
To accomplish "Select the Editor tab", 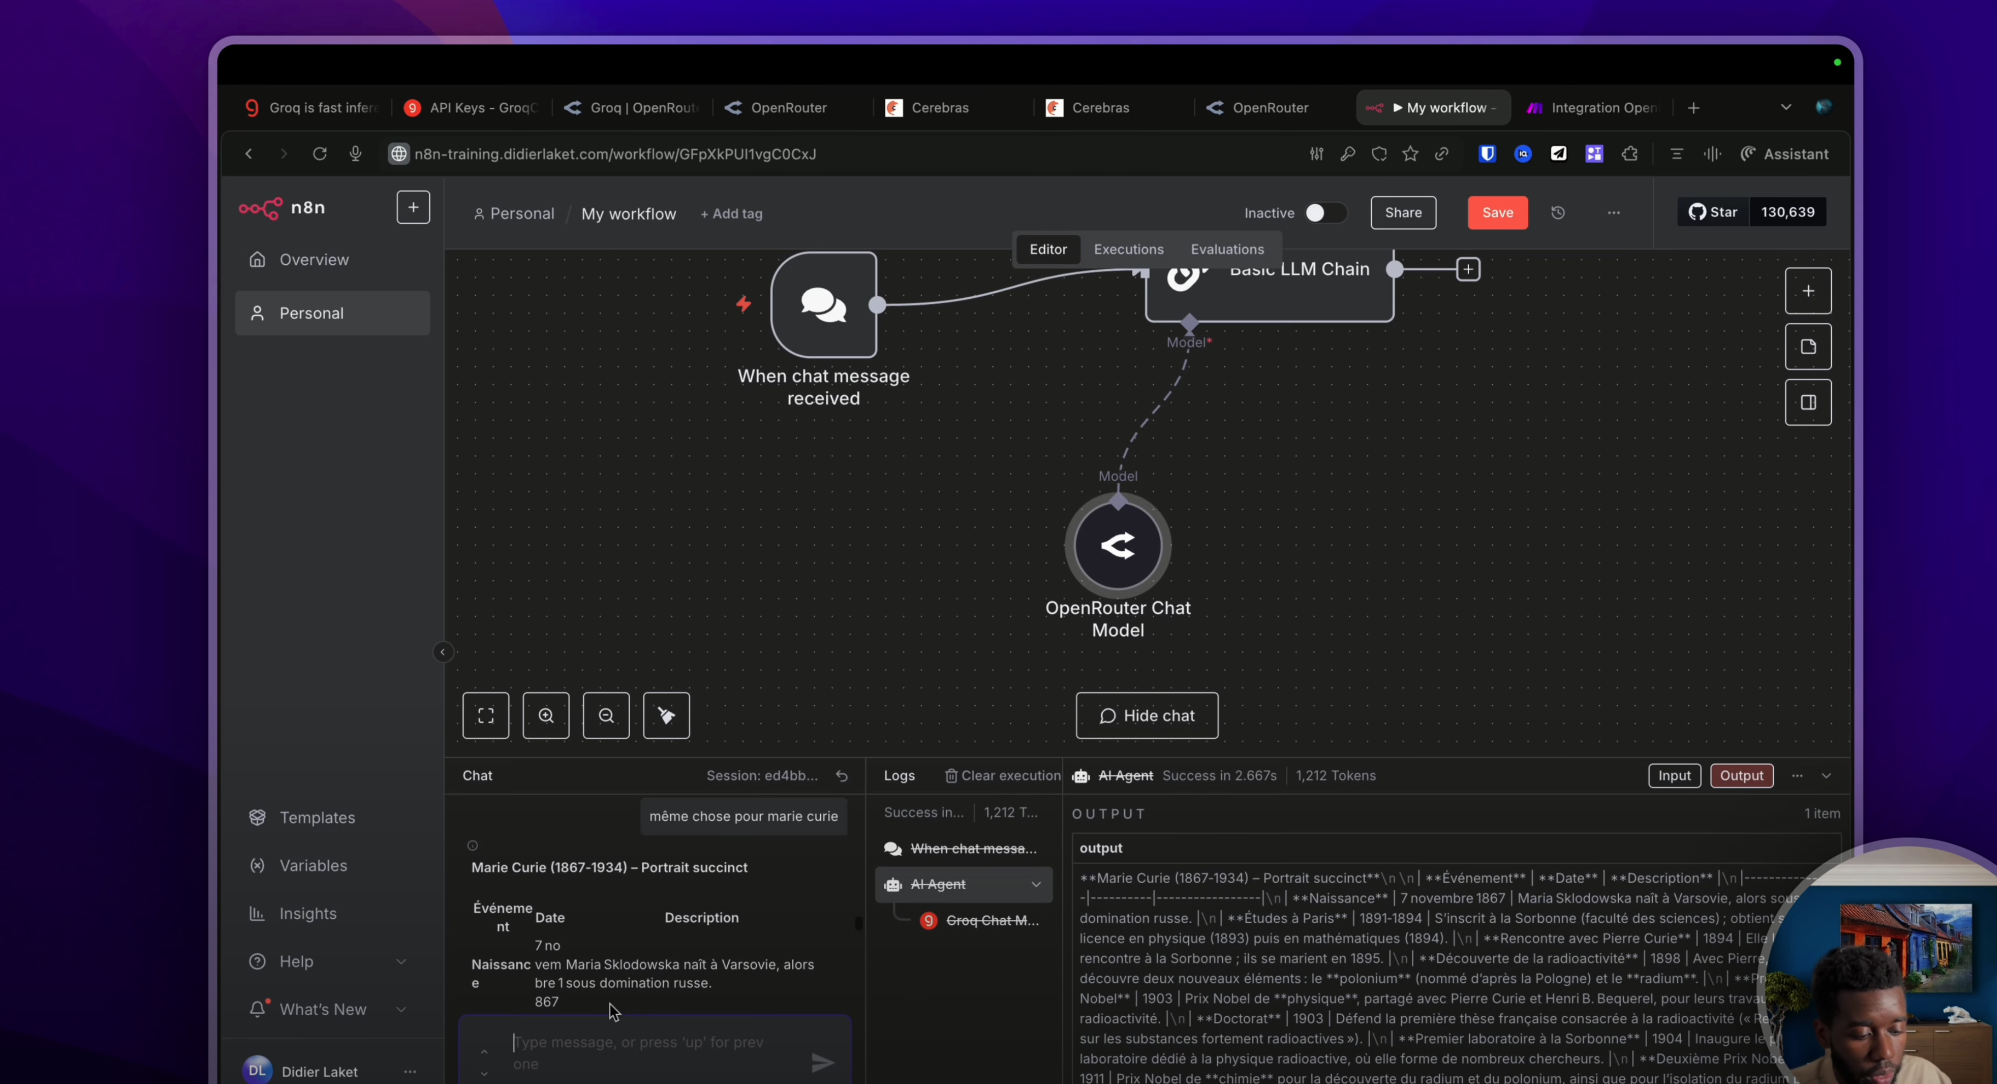I will (x=1048, y=249).
